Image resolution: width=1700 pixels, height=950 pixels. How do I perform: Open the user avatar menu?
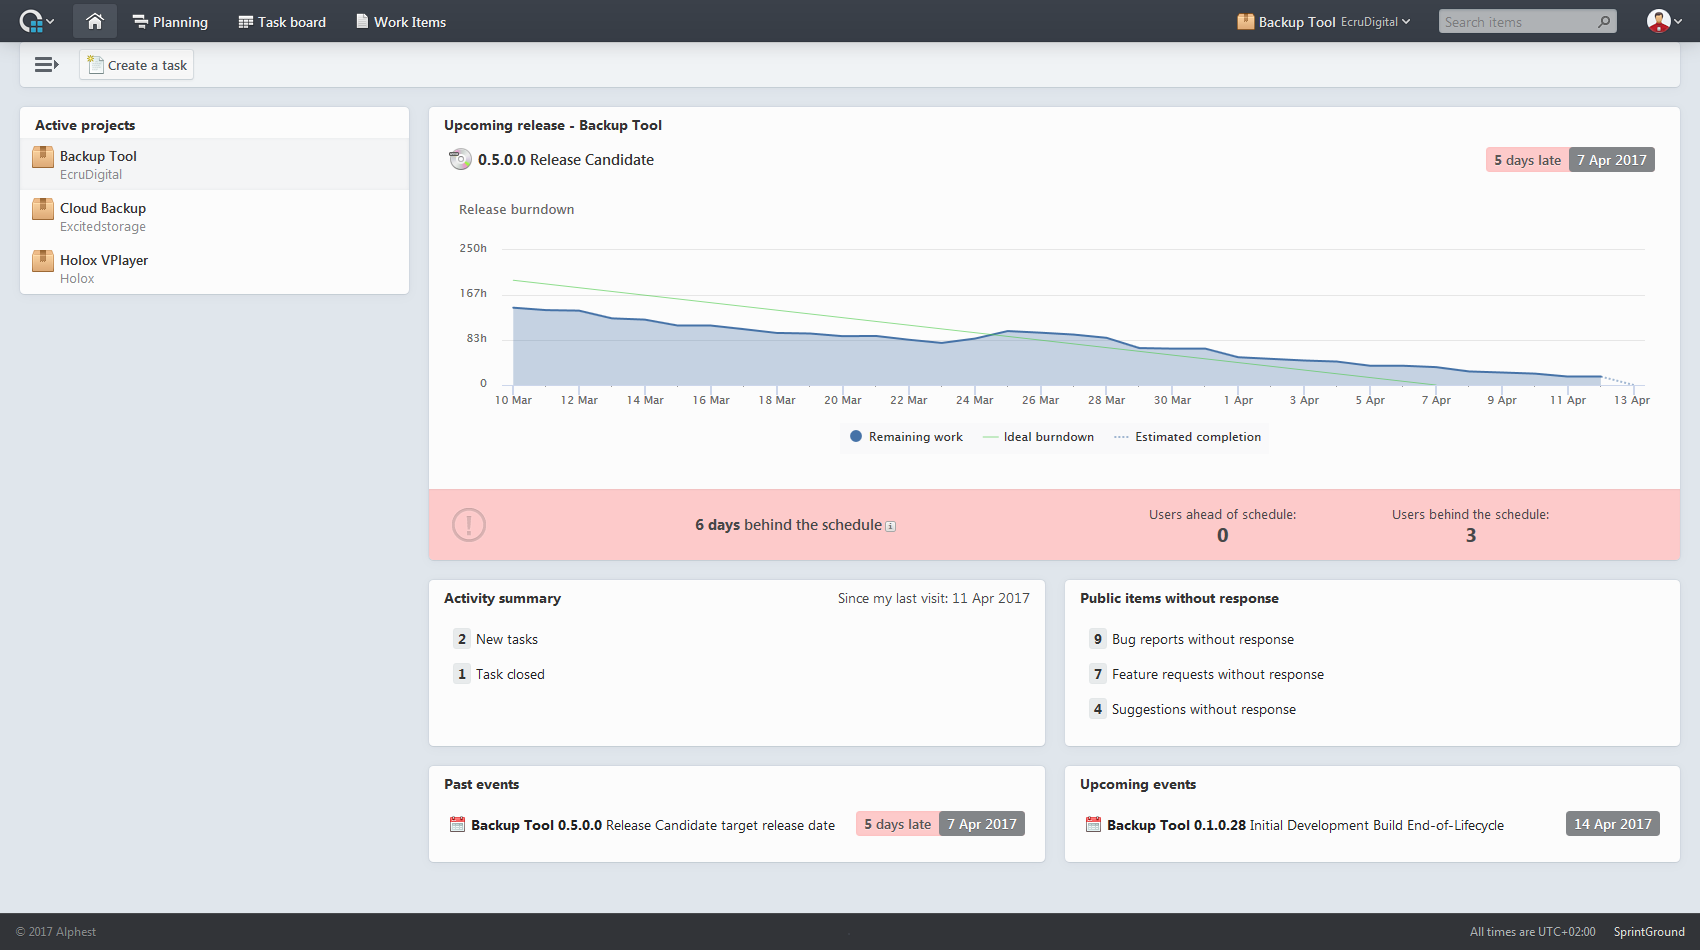pos(1658,21)
